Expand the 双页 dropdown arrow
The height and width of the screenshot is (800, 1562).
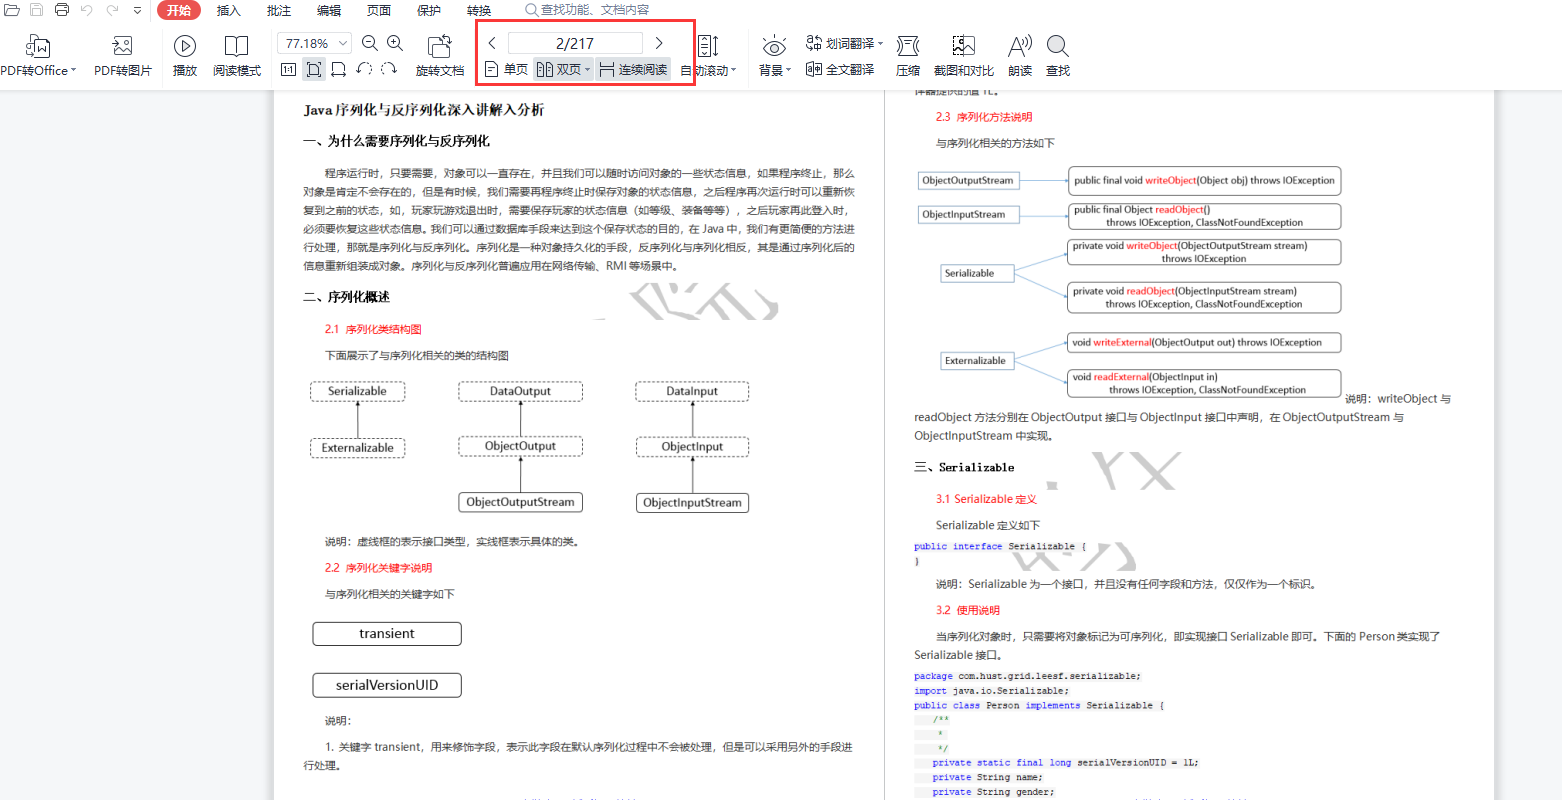[587, 70]
